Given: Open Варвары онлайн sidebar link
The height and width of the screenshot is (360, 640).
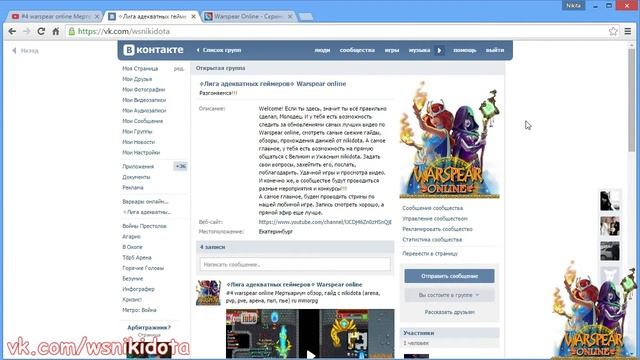Looking at the screenshot, I should pyautogui.click(x=145, y=202).
